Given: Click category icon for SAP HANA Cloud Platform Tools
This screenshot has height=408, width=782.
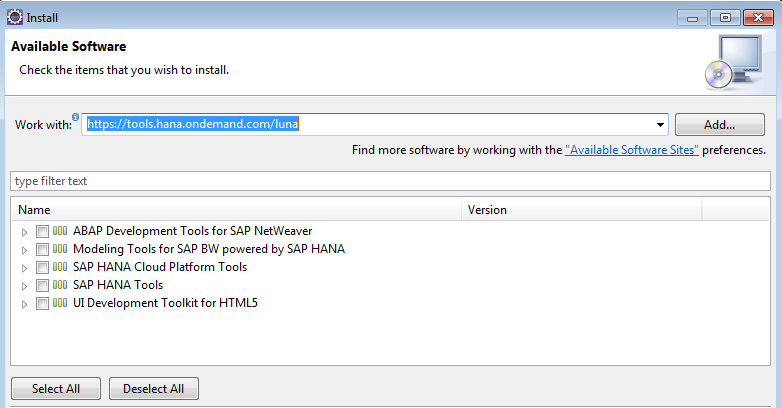Looking at the screenshot, I should click(60, 267).
